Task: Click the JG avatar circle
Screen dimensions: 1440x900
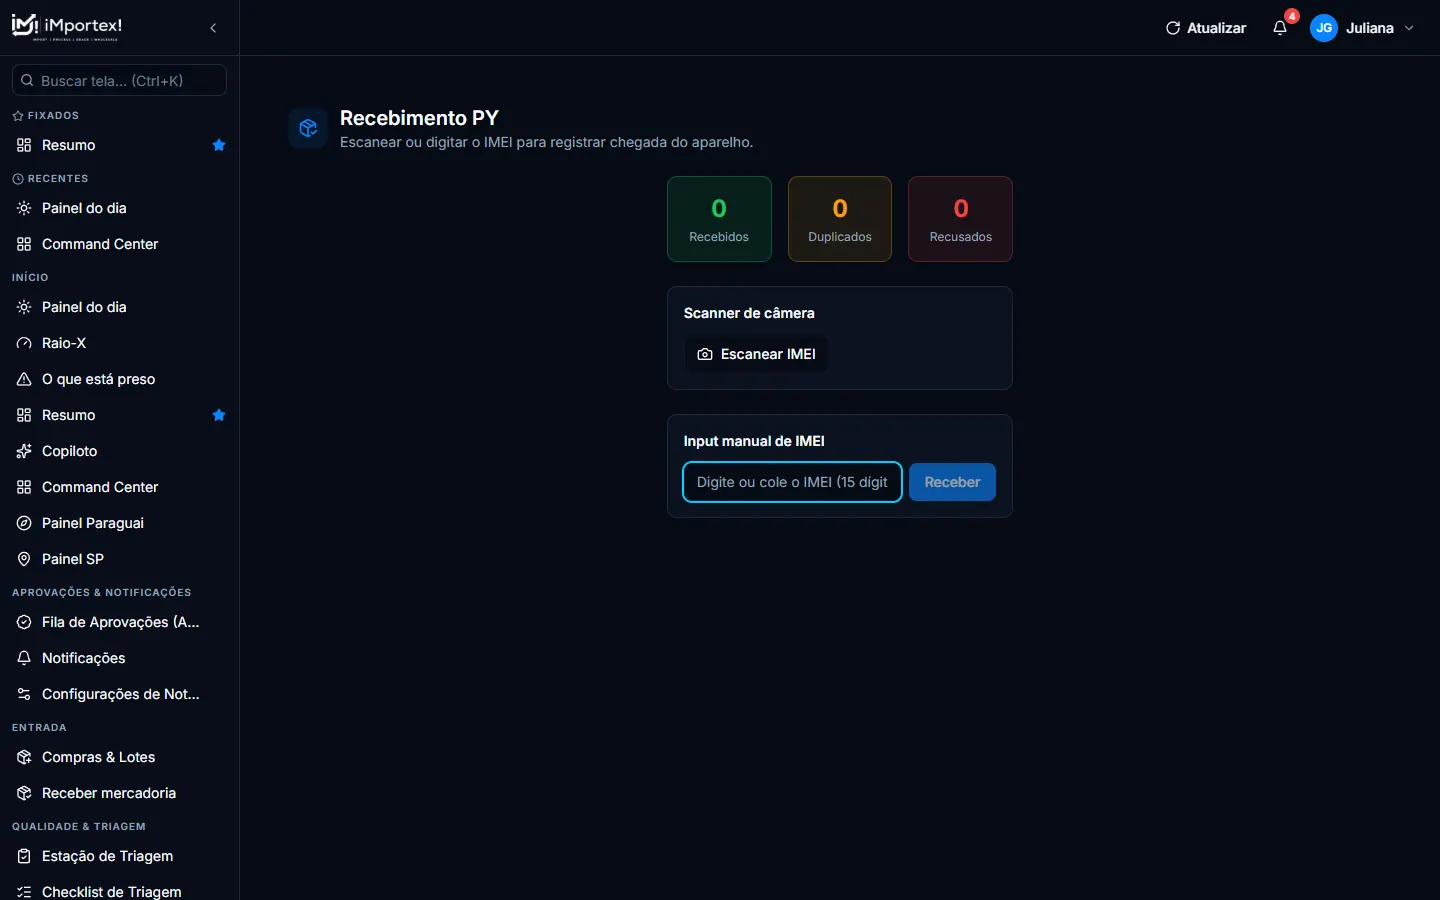Action: pyautogui.click(x=1324, y=28)
